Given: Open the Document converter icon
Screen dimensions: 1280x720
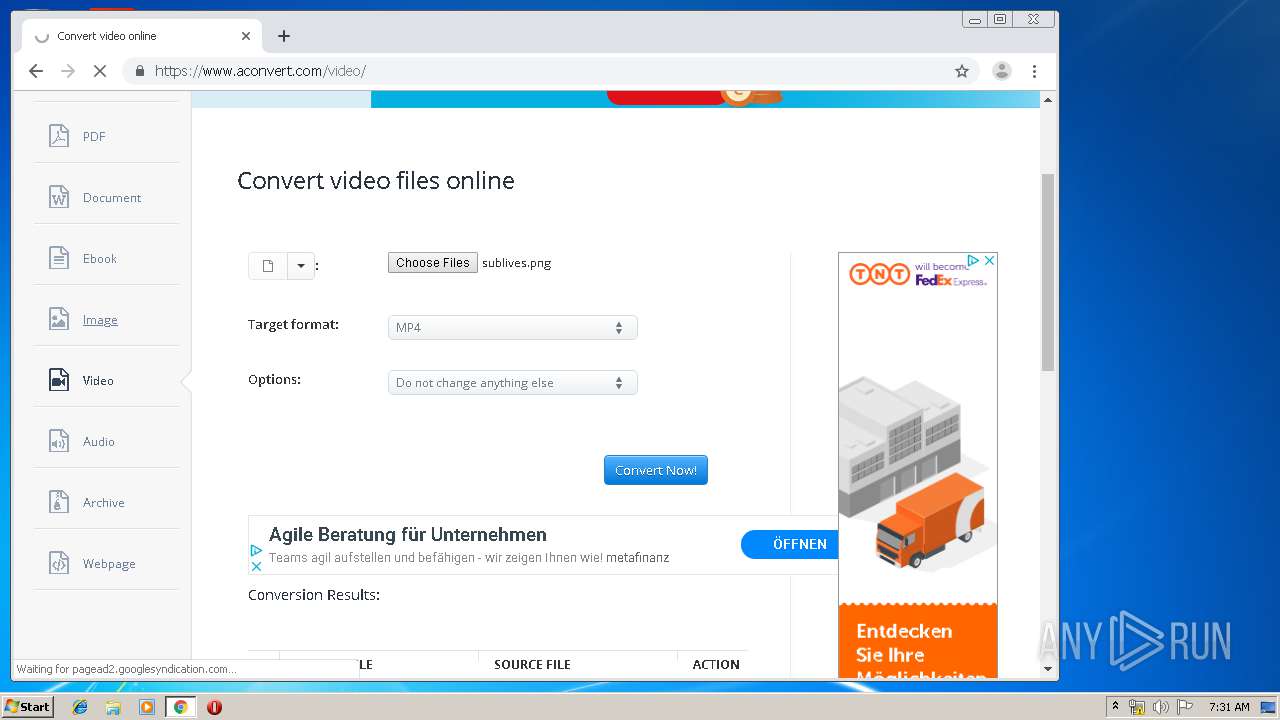Looking at the screenshot, I should tap(59, 197).
